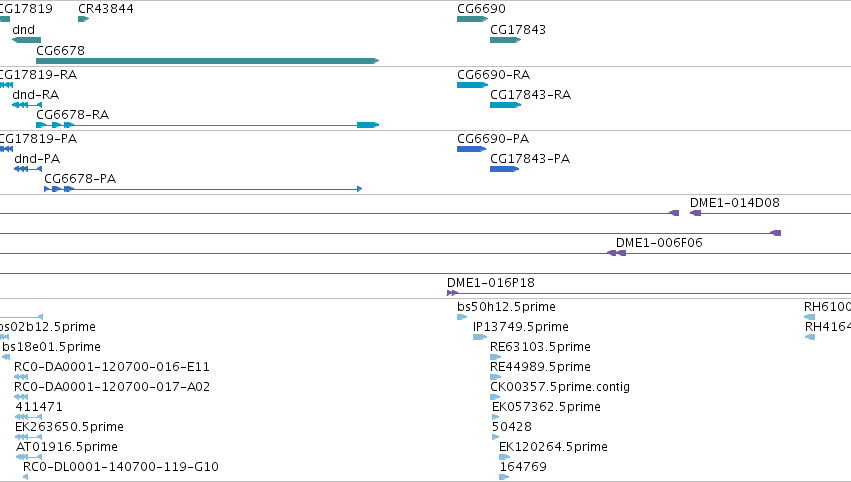Viewport: 851px width, 482px height.
Task: Click the EK120264.5prime EST label
Action: pos(553,447)
